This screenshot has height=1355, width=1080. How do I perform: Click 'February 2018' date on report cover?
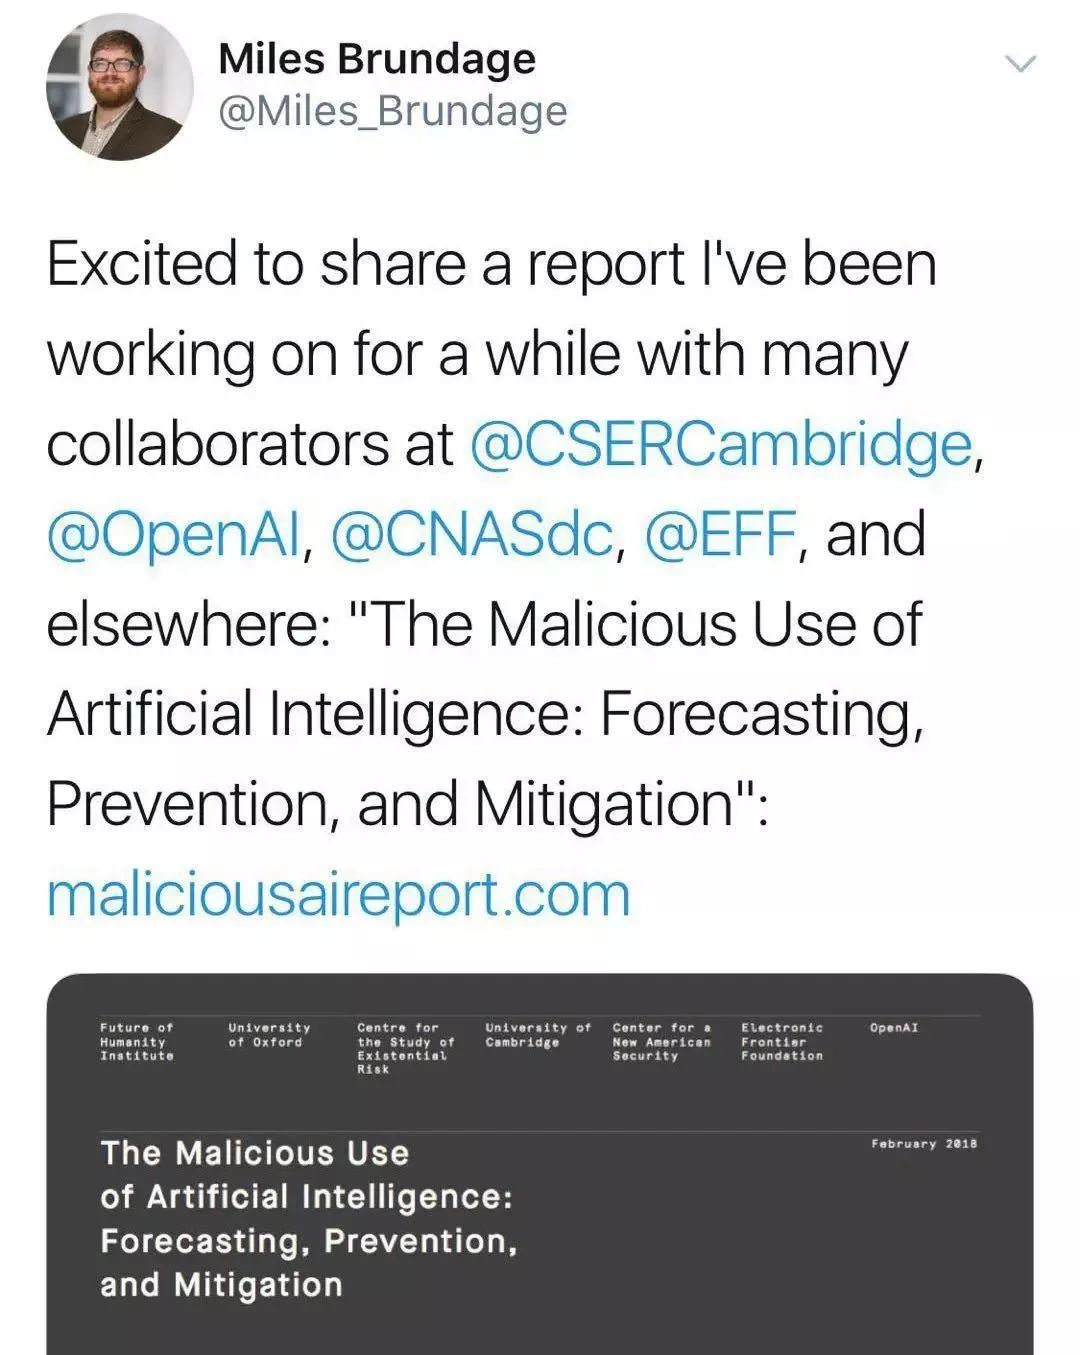(923, 1144)
